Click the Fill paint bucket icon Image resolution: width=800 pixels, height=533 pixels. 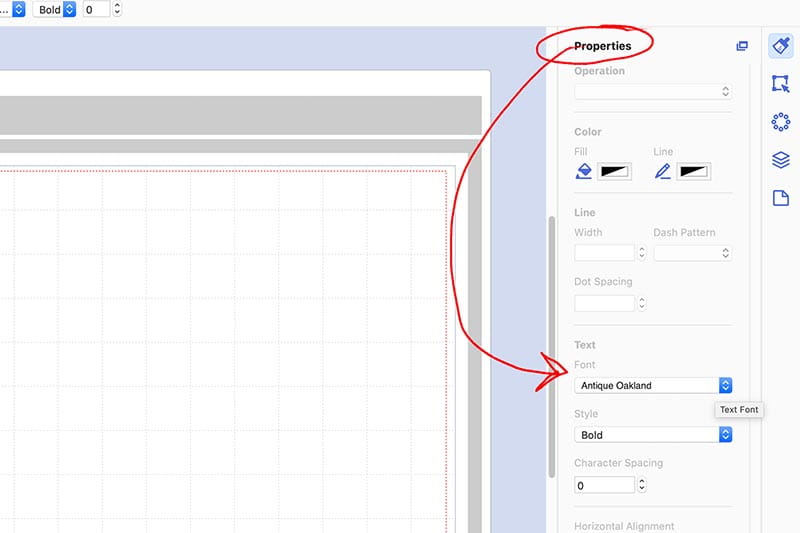tap(584, 172)
